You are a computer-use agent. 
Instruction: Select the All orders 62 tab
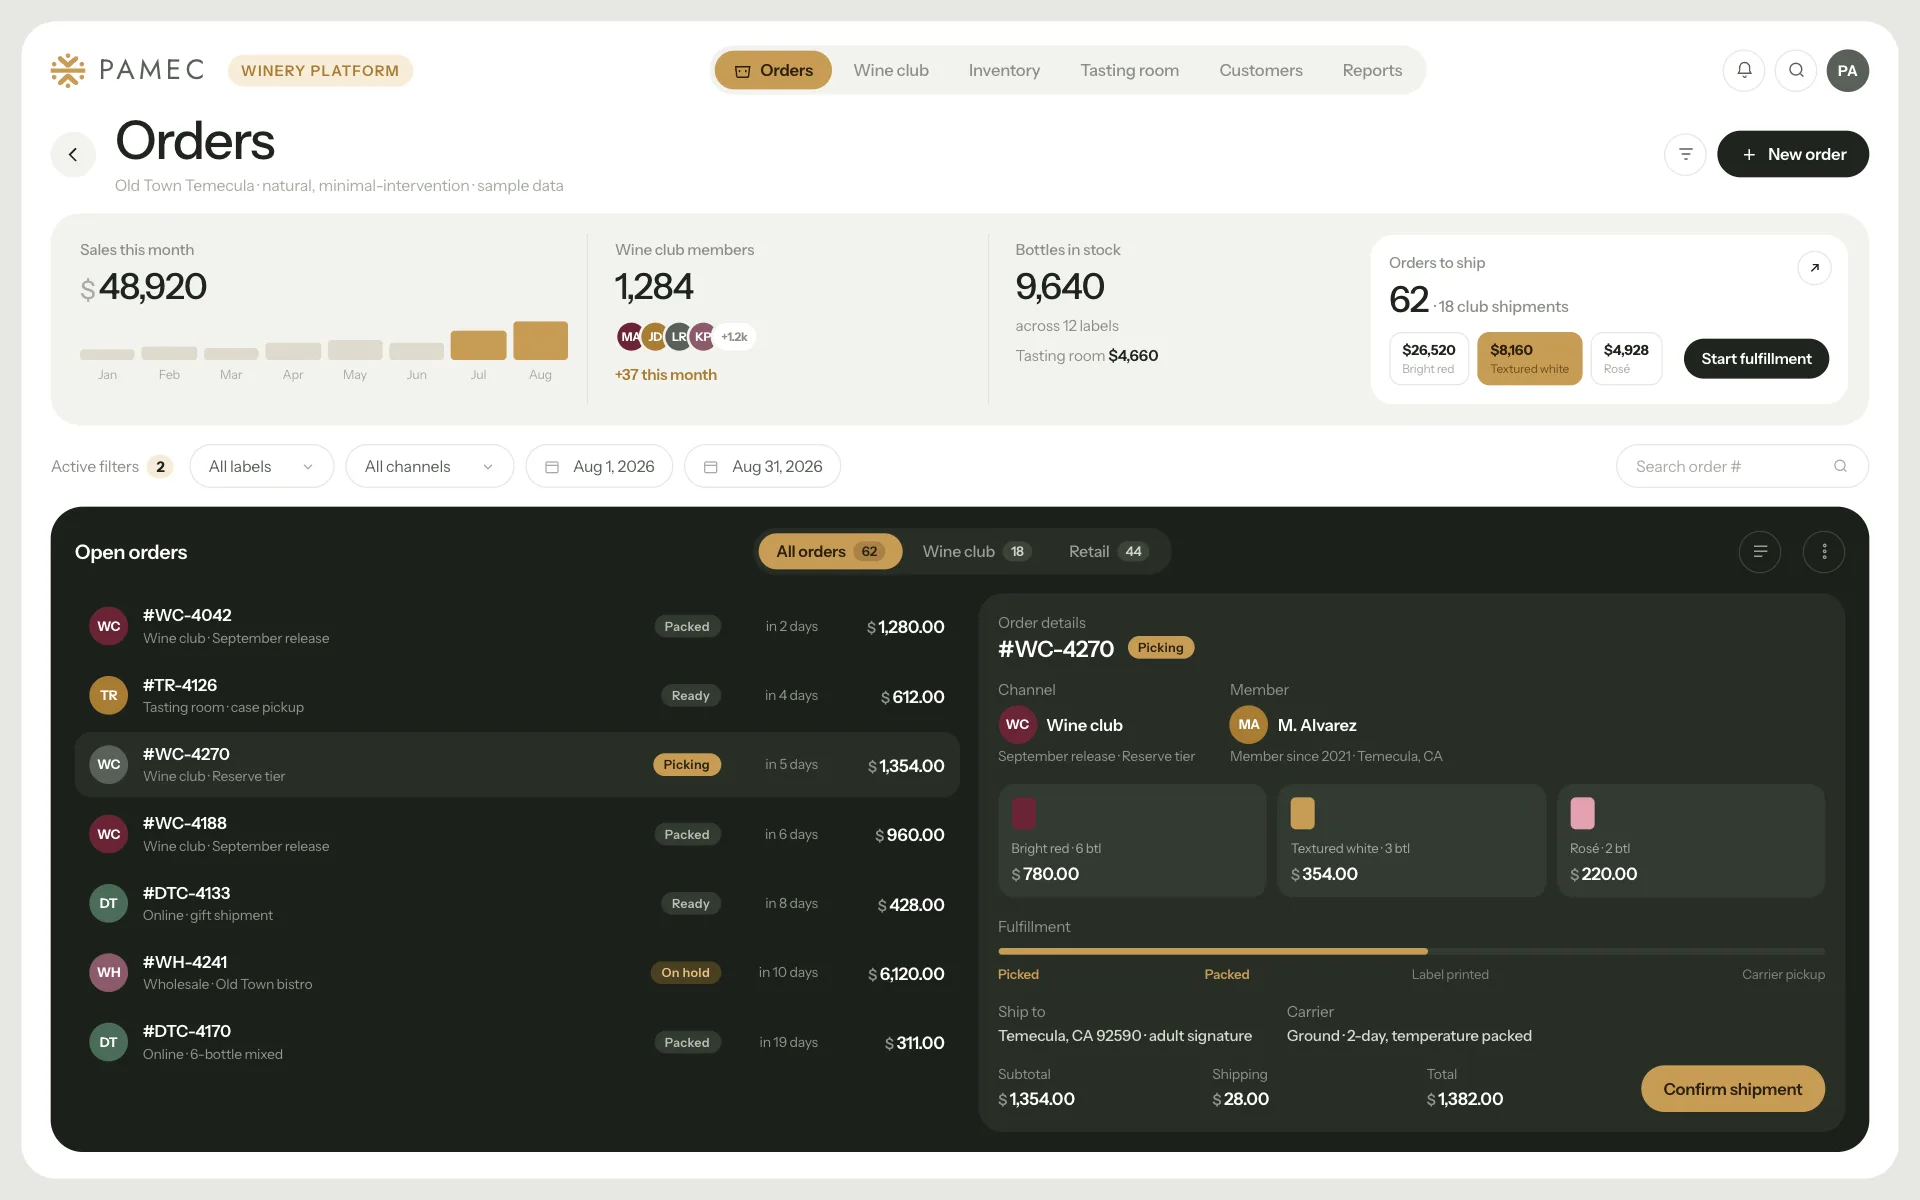coord(830,551)
